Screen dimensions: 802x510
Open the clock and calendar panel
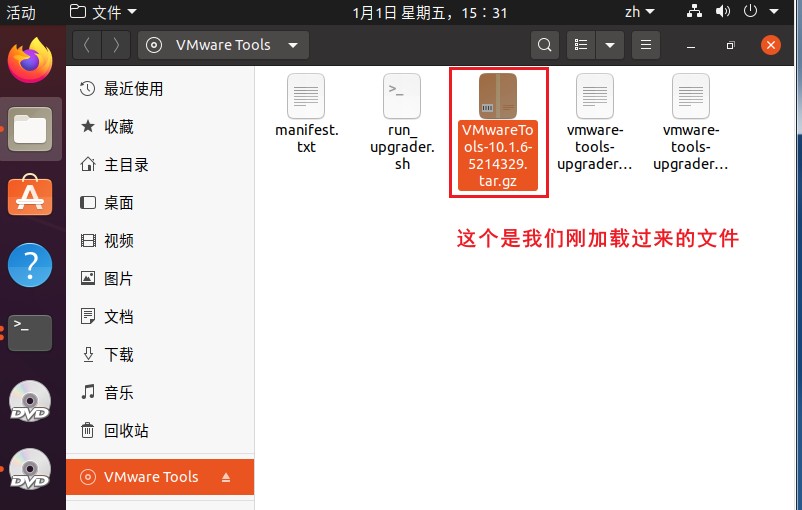430,12
